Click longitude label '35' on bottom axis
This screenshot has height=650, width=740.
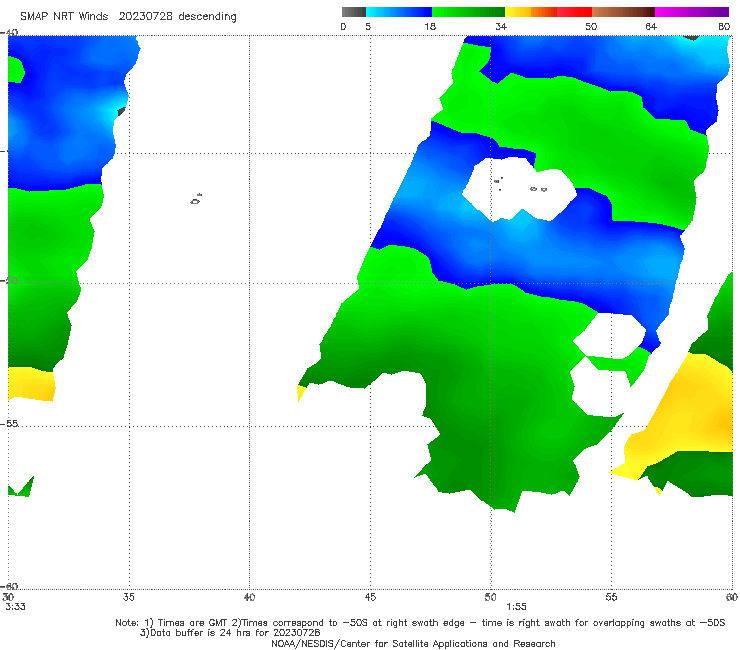[128, 597]
